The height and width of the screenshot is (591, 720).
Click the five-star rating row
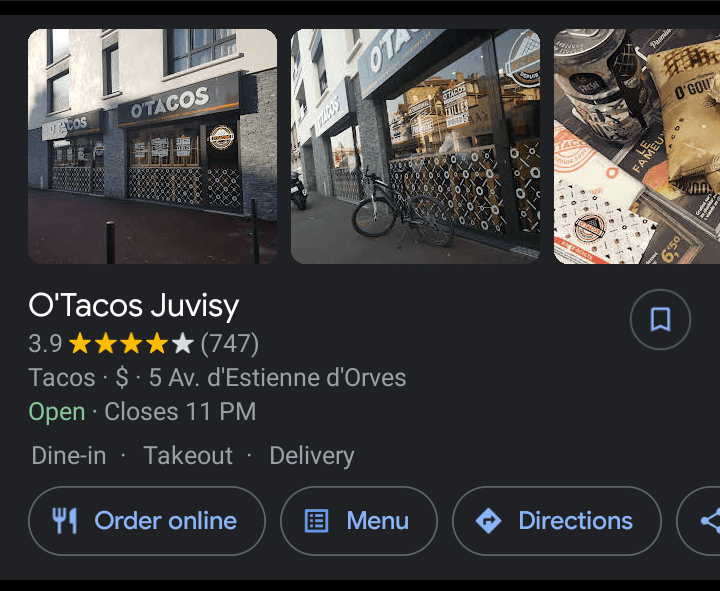click(131, 343)
